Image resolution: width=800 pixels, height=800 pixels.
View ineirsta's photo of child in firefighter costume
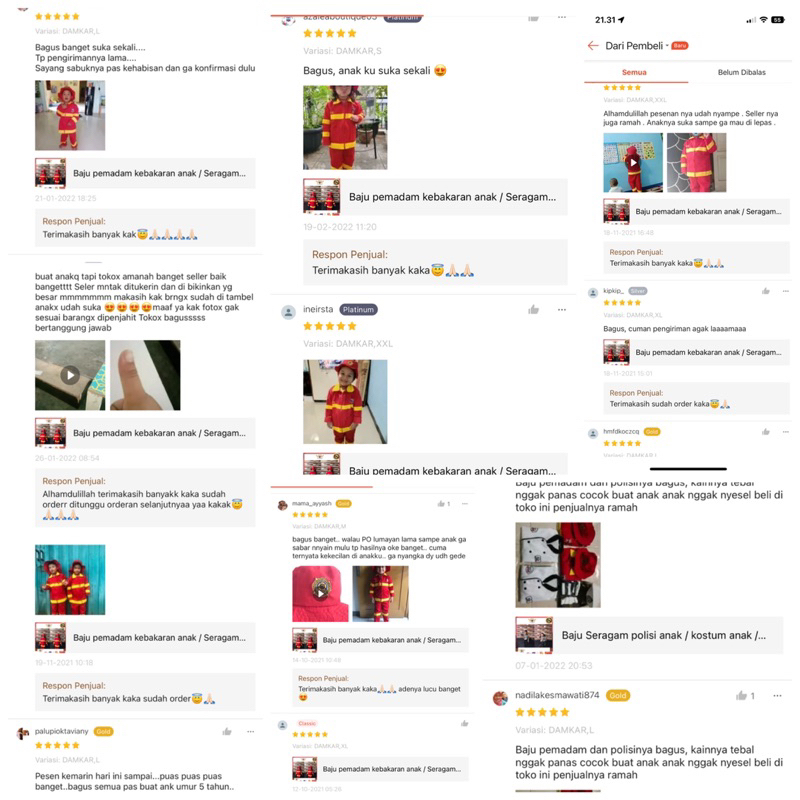[x=345, y=402]
